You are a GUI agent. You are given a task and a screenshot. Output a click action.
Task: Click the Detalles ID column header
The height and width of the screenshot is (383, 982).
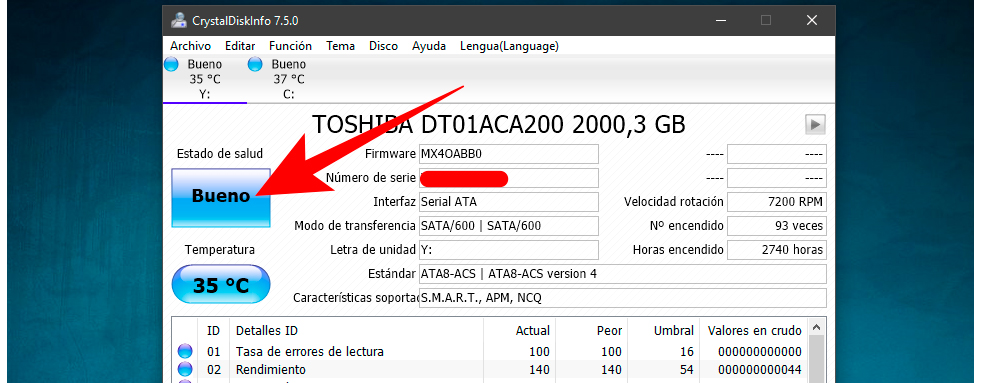click(x=357, y=330)
